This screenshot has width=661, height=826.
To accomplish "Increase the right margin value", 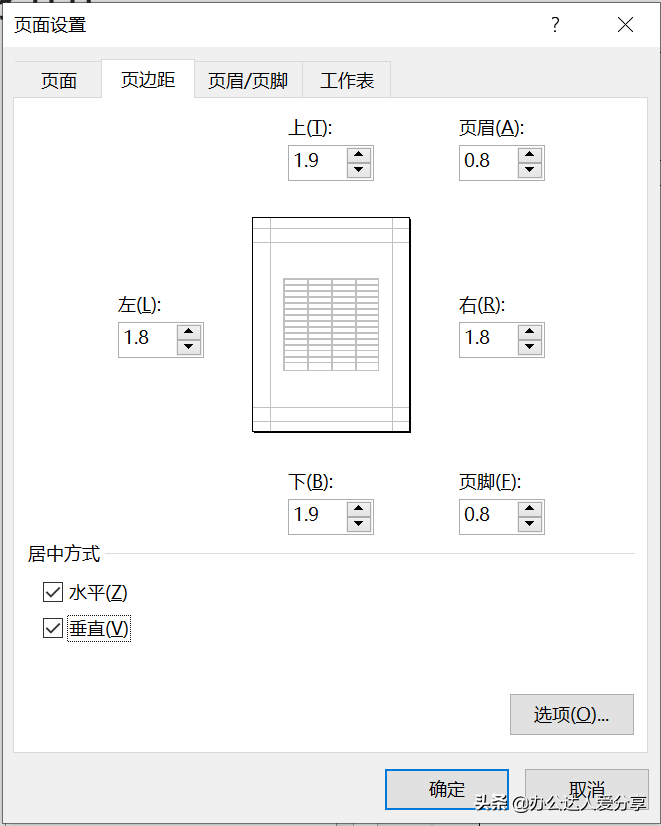I will click(x=530, y=331).
